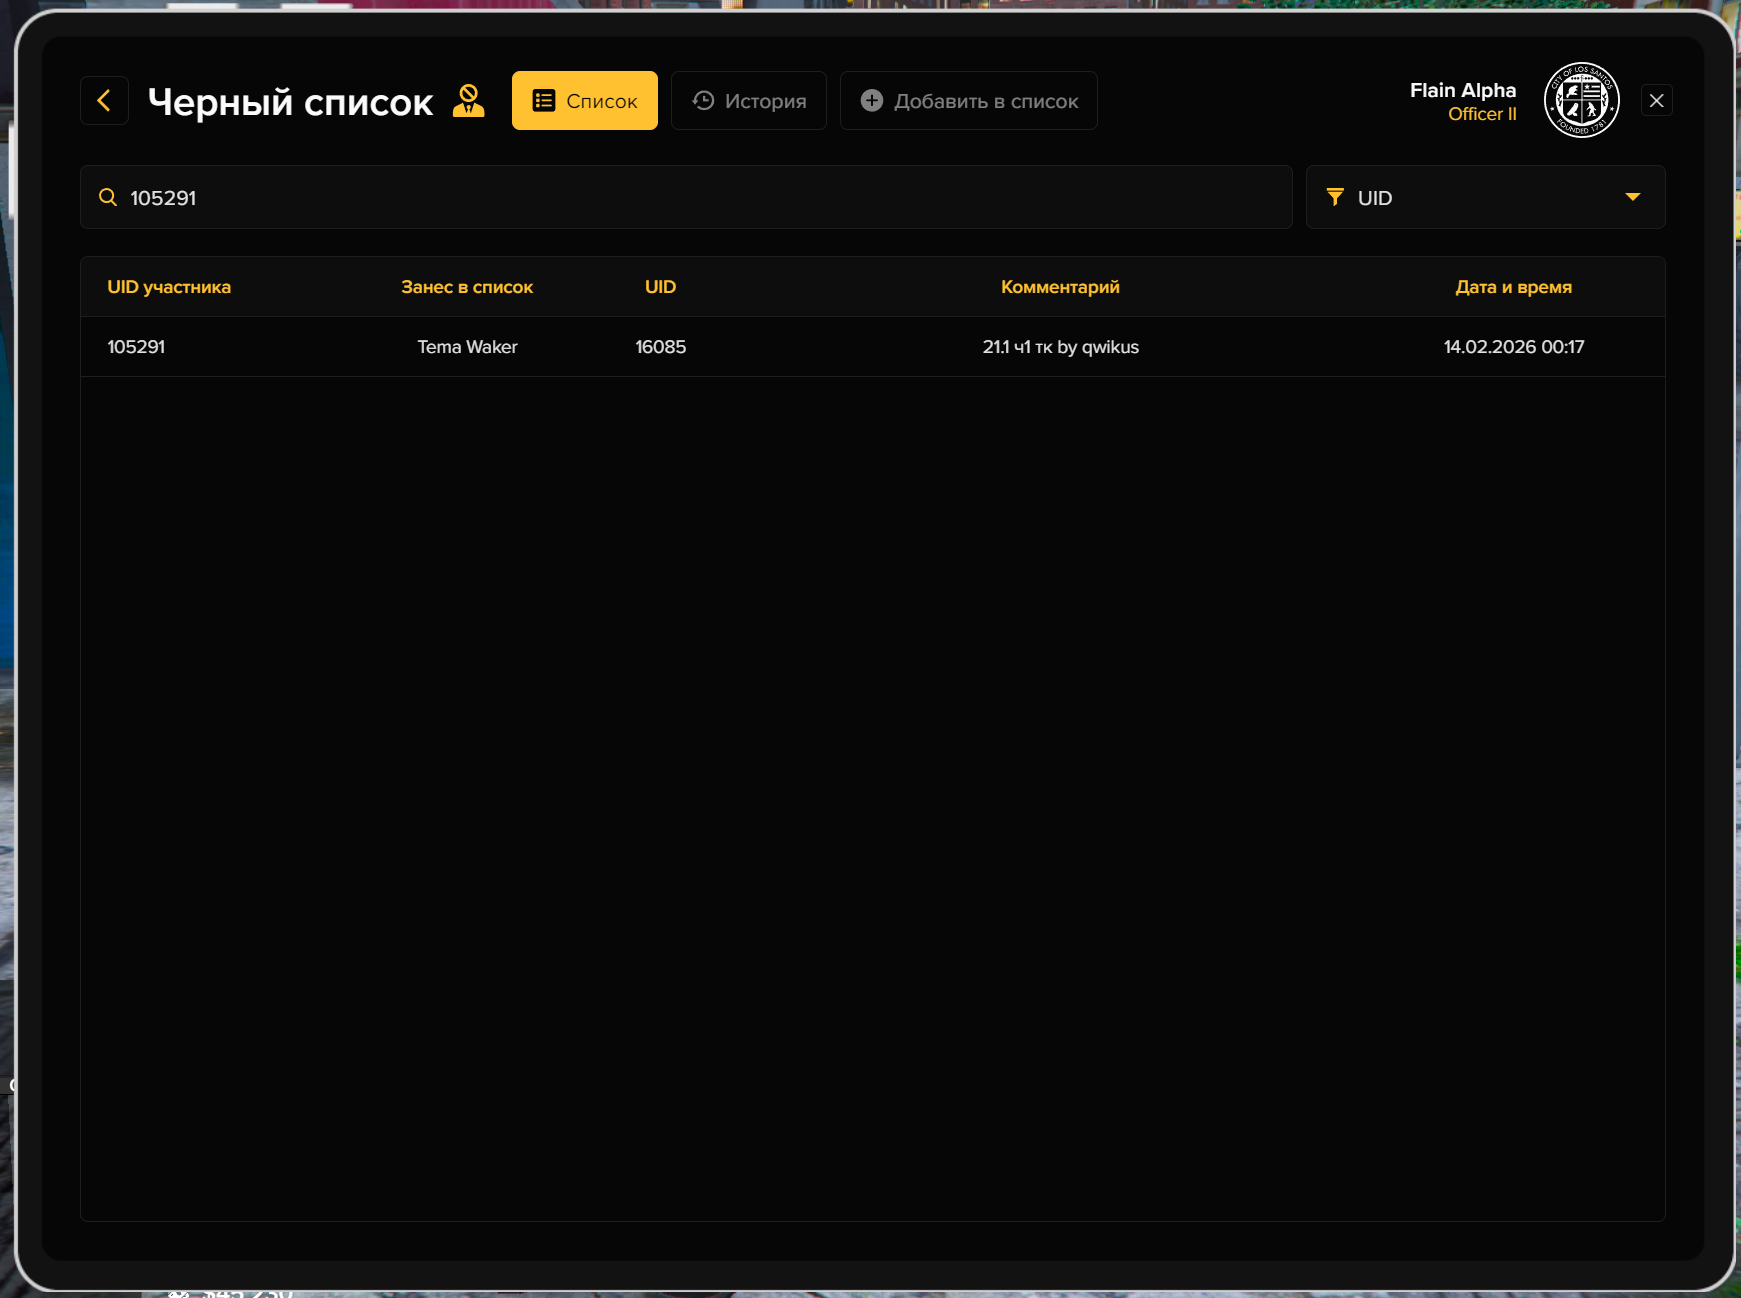Click the 16085 UID cell
The width and height of the screenshot is (1741, 1298).
pyautogui.click(x=661, y=347)
